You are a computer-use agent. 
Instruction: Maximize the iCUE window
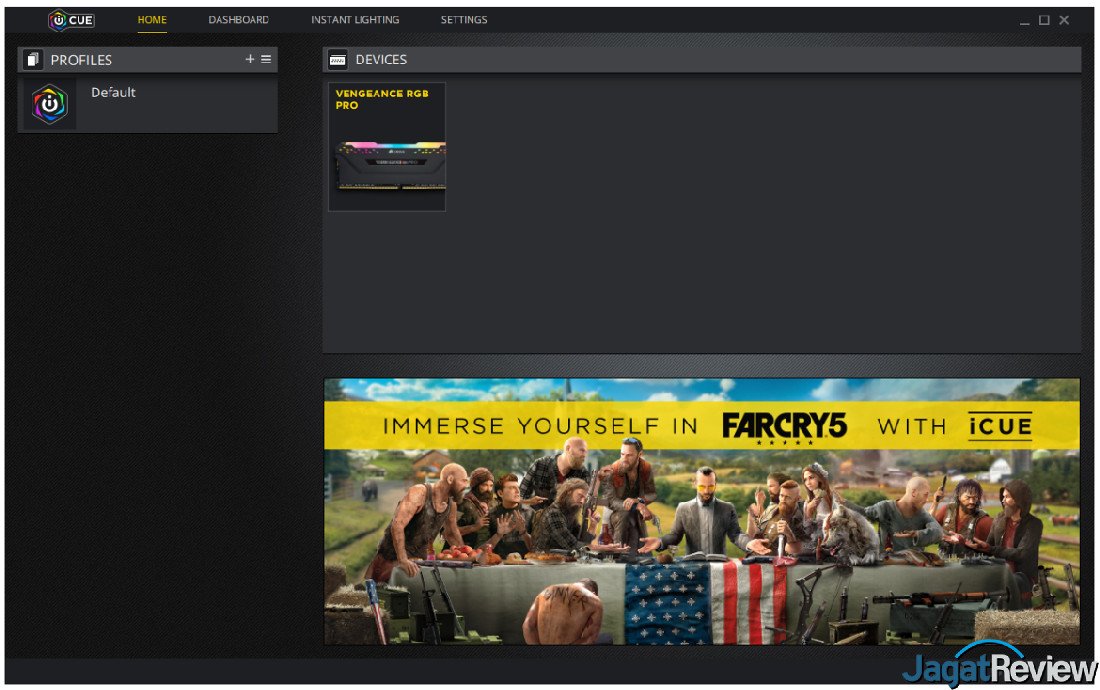pyautogui.click(x=1044, y=20)
